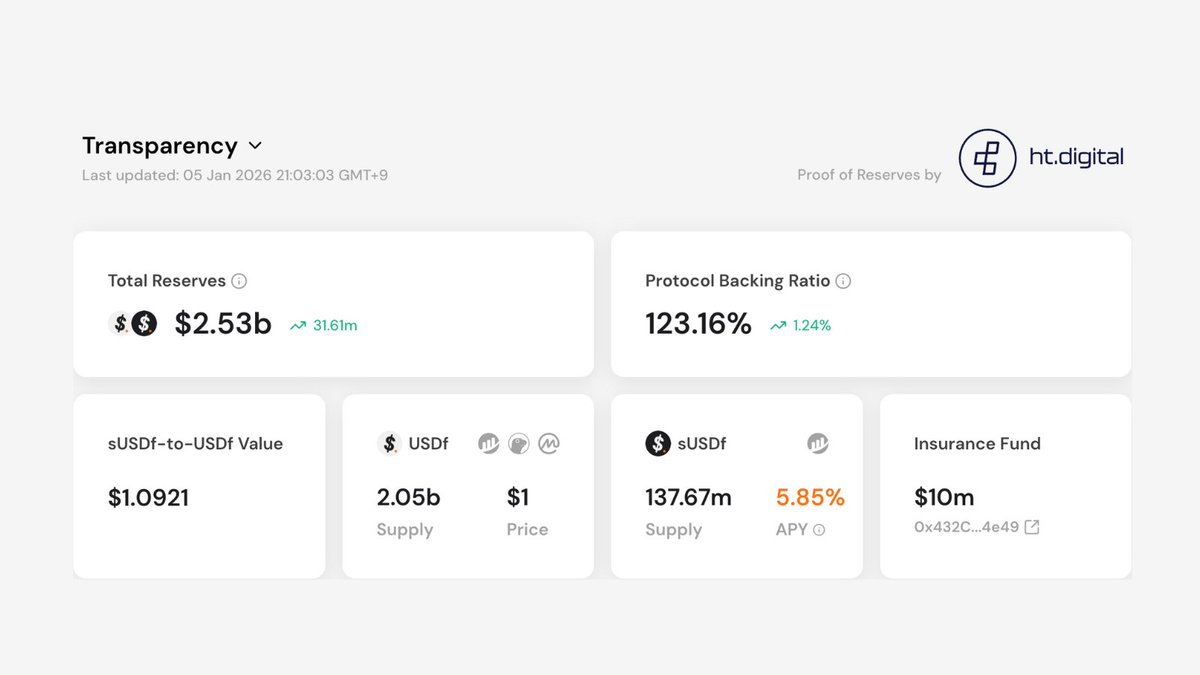Image resolution: width=1200 pixels, height=675 pixels.
Task: Show the APY info icon
Action: (x=819, y=530)
